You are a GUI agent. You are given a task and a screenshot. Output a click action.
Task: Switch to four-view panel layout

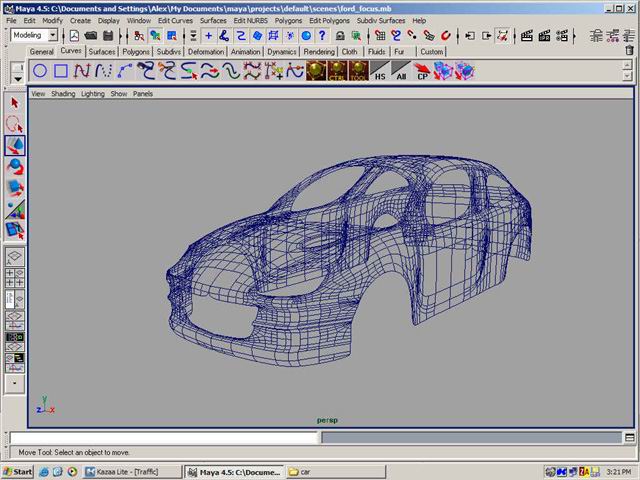15,277
